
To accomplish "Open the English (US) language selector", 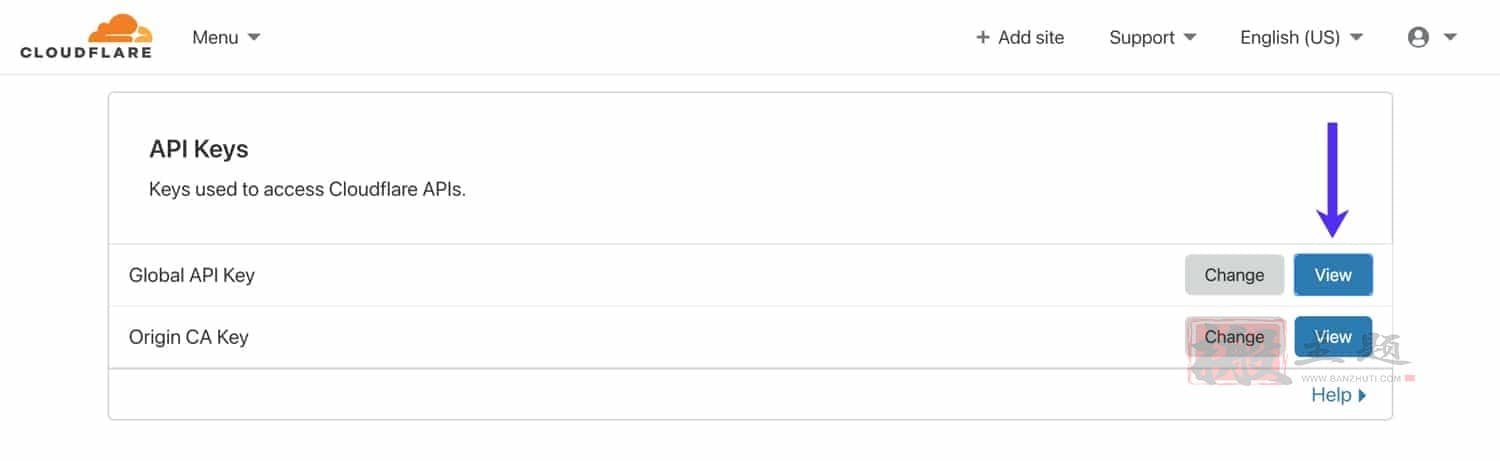I will [x=1301, y=38].
